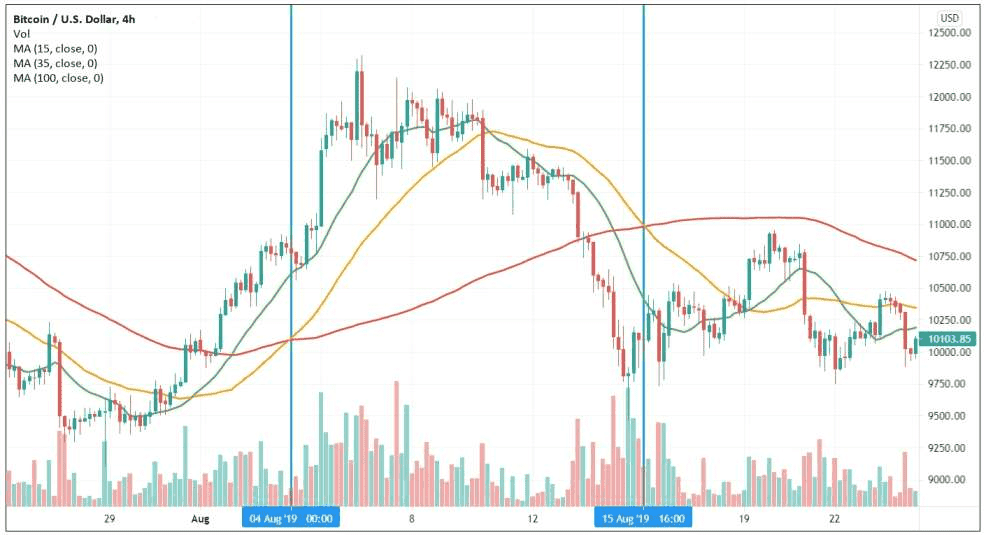Click the current price tag 10103.85

[x=950, y=339]
